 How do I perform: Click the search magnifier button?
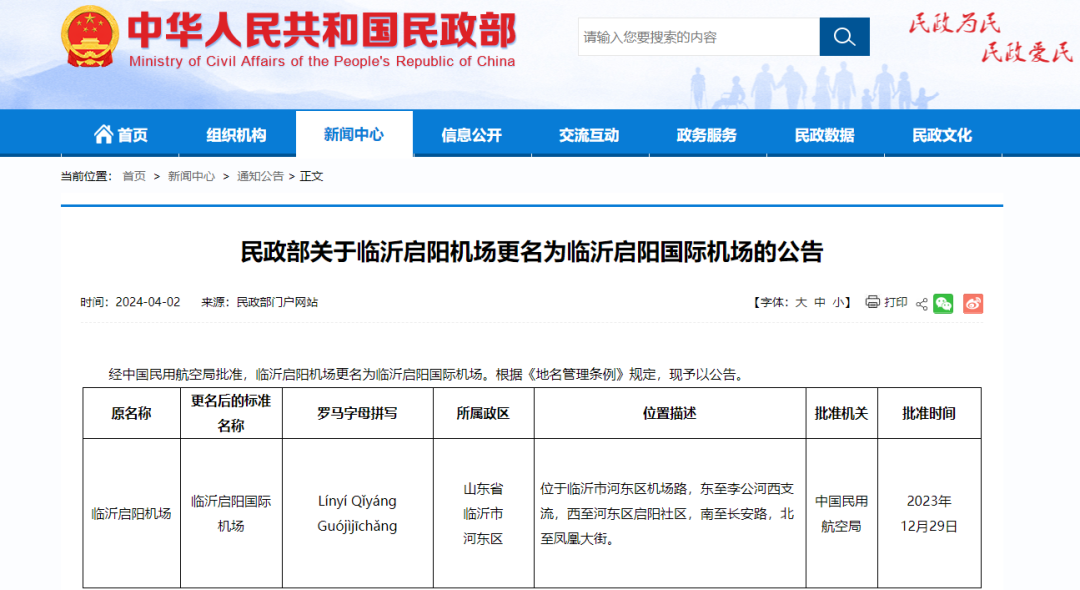coord(844,37)
